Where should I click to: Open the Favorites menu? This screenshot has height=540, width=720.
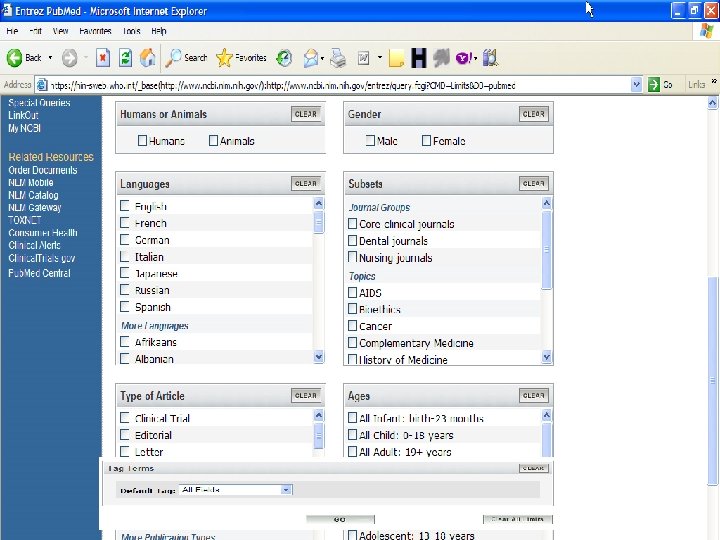click(95, 31)
